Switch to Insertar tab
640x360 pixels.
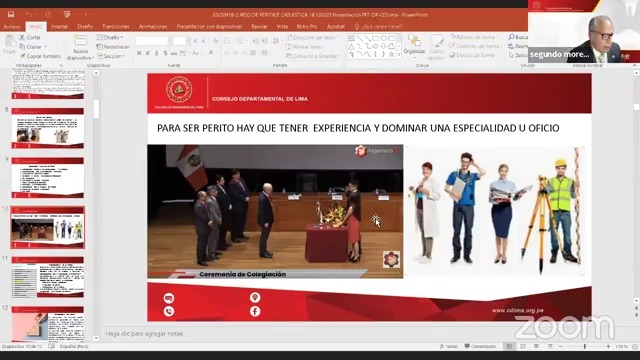[59, 27]
